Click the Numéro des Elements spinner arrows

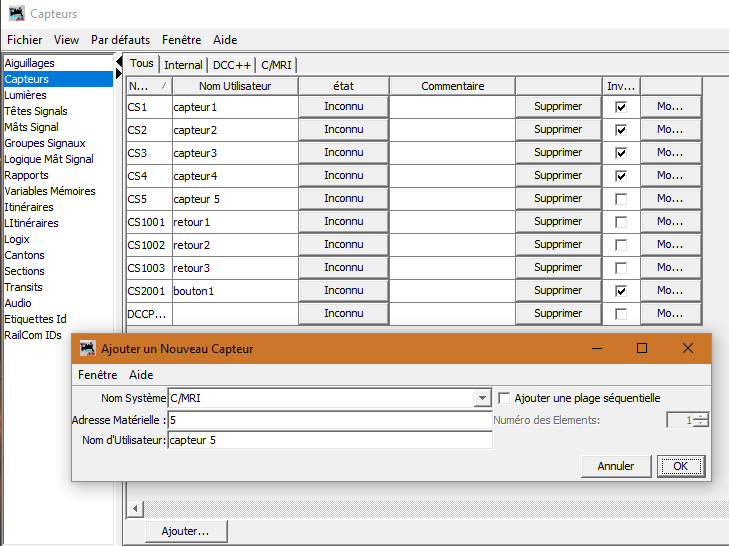(x=700, y=420)
